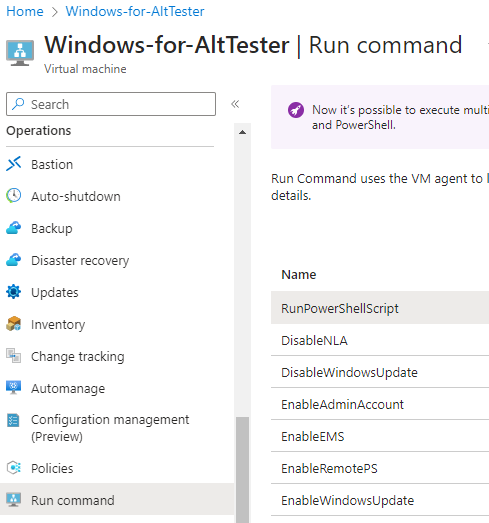Click the Change tracking icon
The image size is (489, 523).
[14, 356]
